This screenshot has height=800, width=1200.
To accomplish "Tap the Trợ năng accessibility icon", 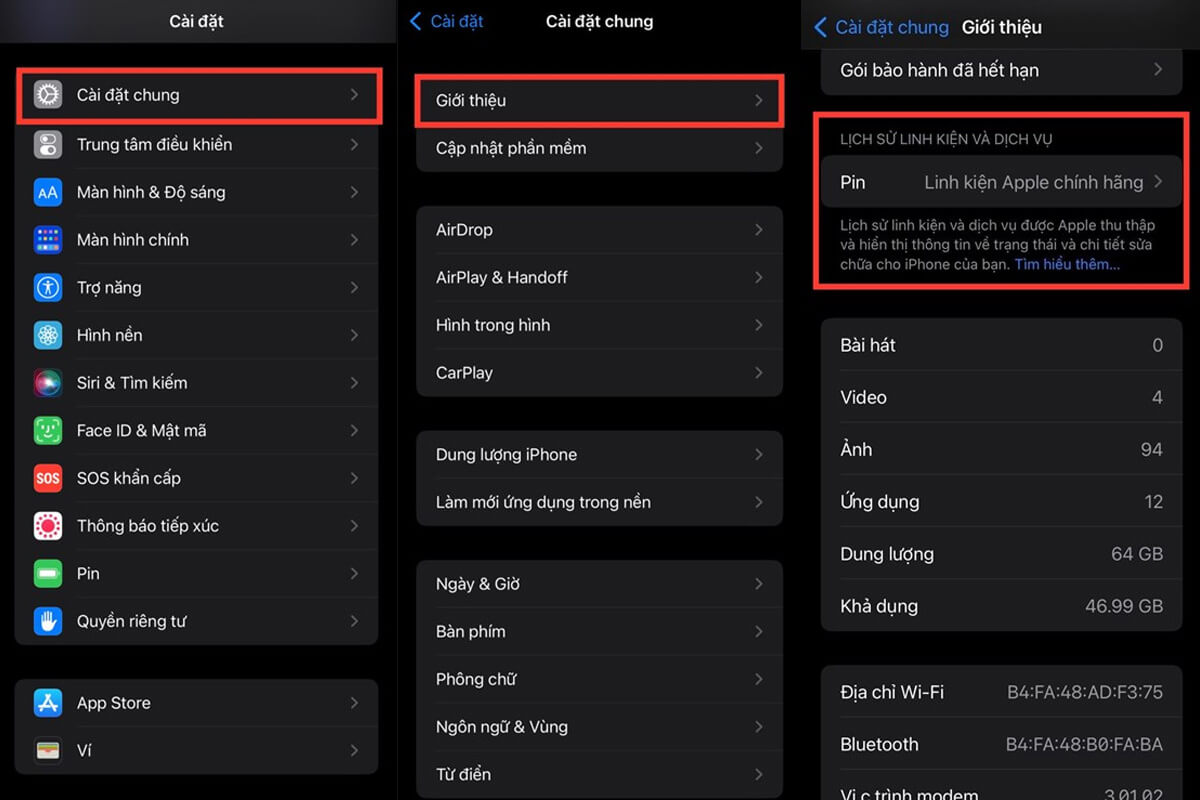I will (x=48, y=287).
